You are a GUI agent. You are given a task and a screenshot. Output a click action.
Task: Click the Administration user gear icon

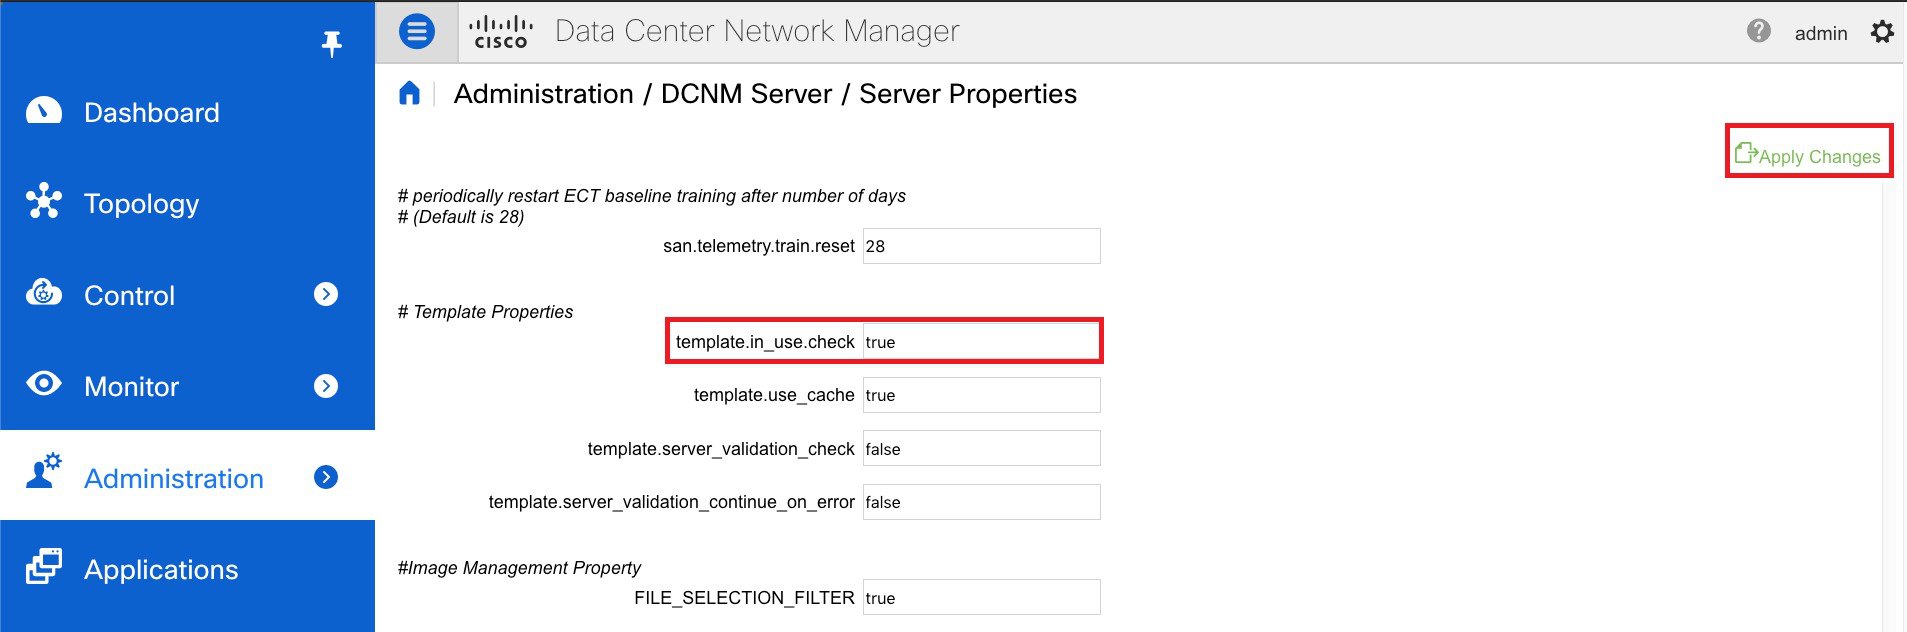click(44, 471)
